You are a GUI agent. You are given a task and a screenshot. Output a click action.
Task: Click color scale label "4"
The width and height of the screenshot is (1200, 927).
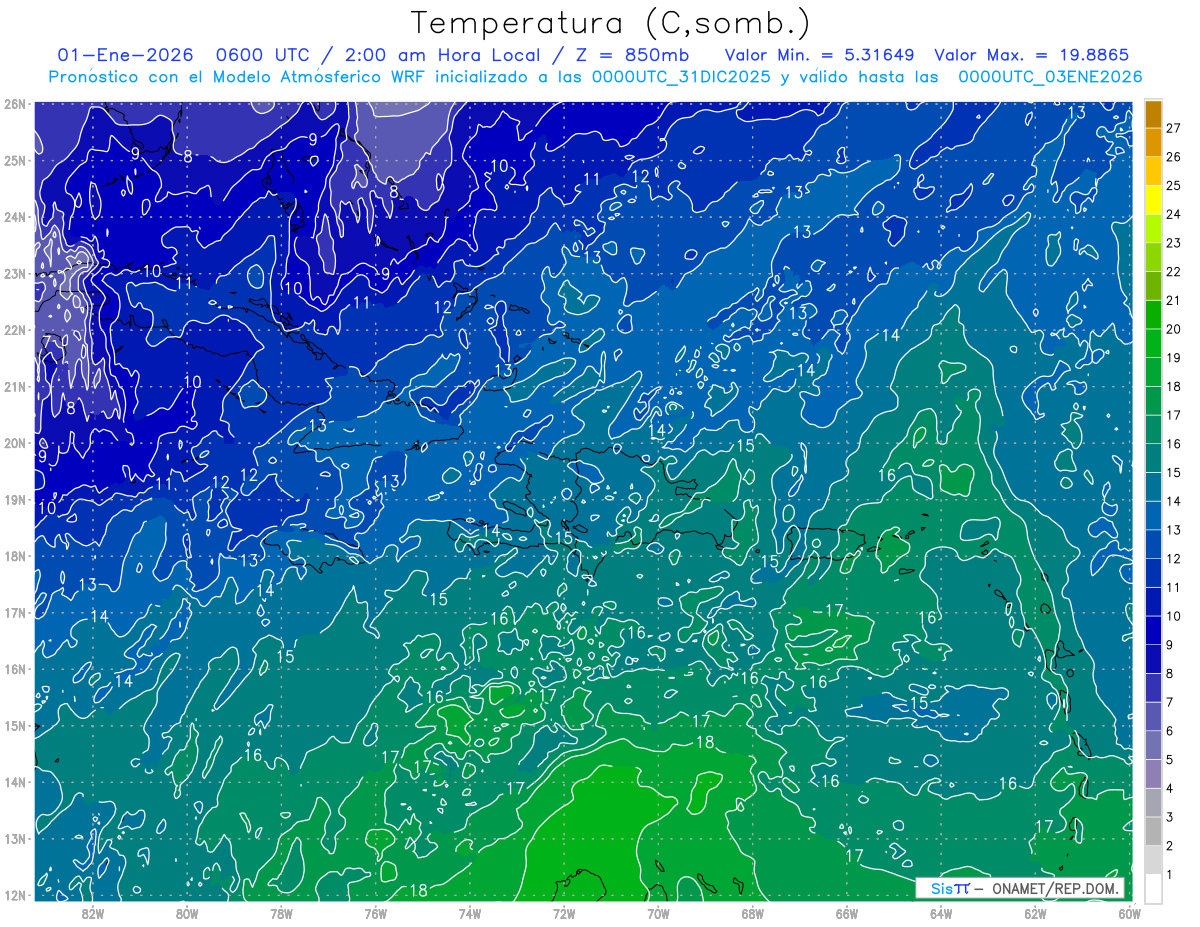pos(1169,789)
